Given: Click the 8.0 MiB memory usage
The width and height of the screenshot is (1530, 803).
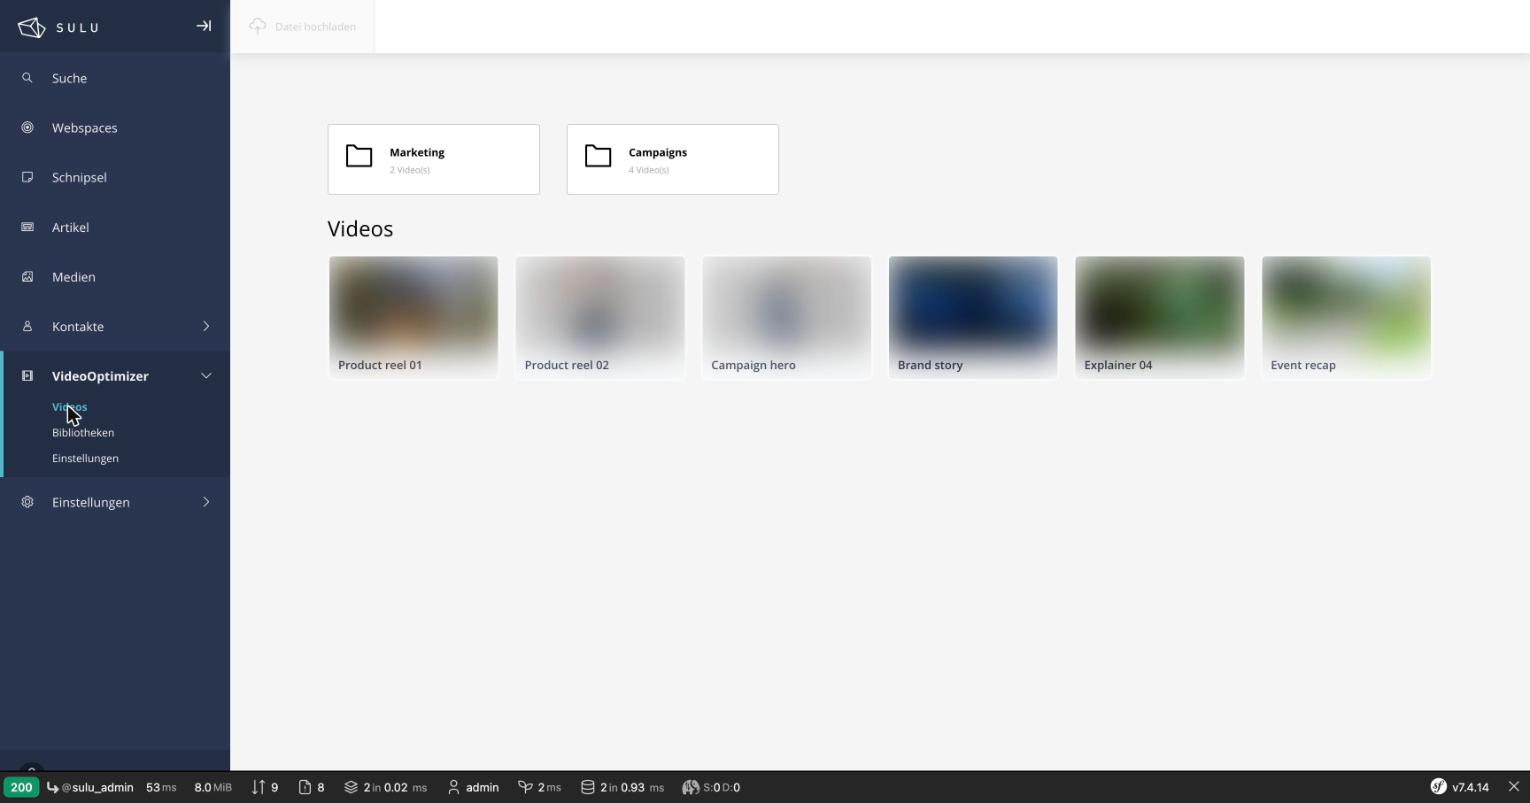Looking at the screenshot, I should [213, 787].
